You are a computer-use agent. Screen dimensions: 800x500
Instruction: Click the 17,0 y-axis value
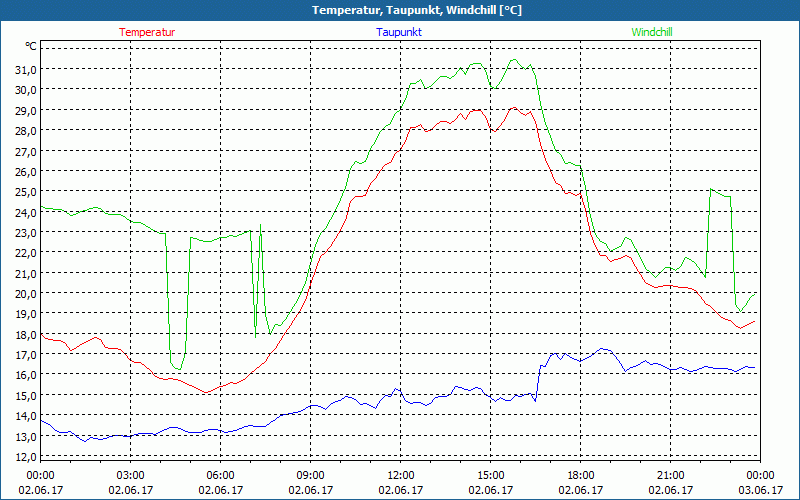tap(26, 355)
